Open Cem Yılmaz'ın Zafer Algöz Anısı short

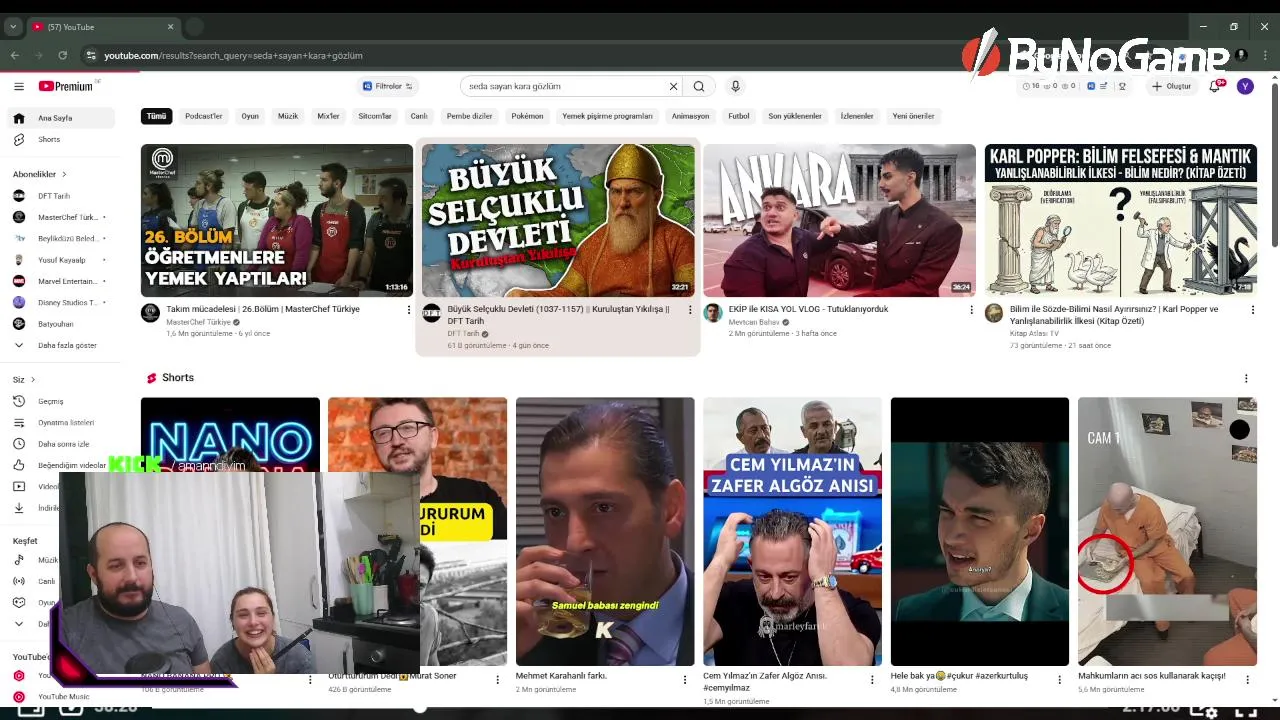792,531
